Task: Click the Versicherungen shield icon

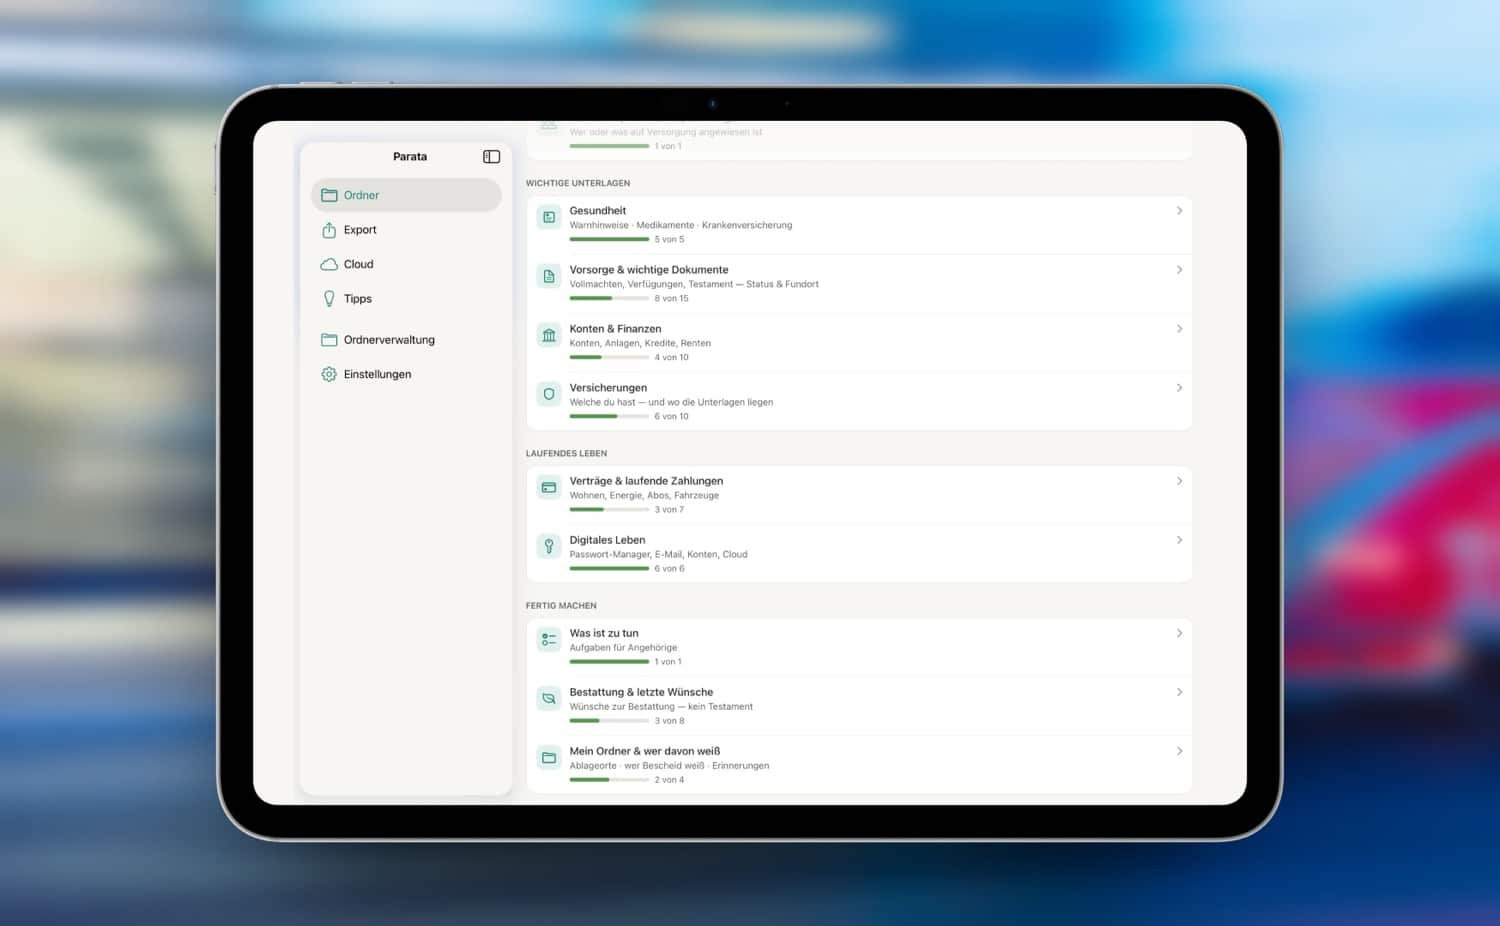Action: [549, 394]
